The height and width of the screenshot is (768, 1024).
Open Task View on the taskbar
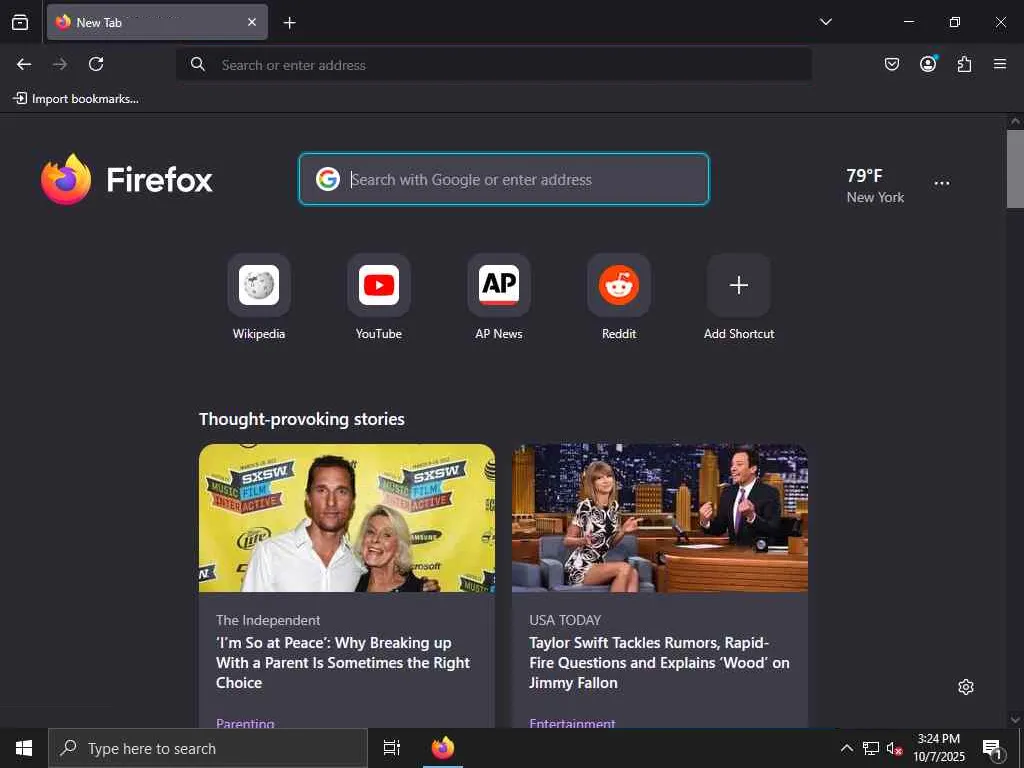tap(392, 748)
